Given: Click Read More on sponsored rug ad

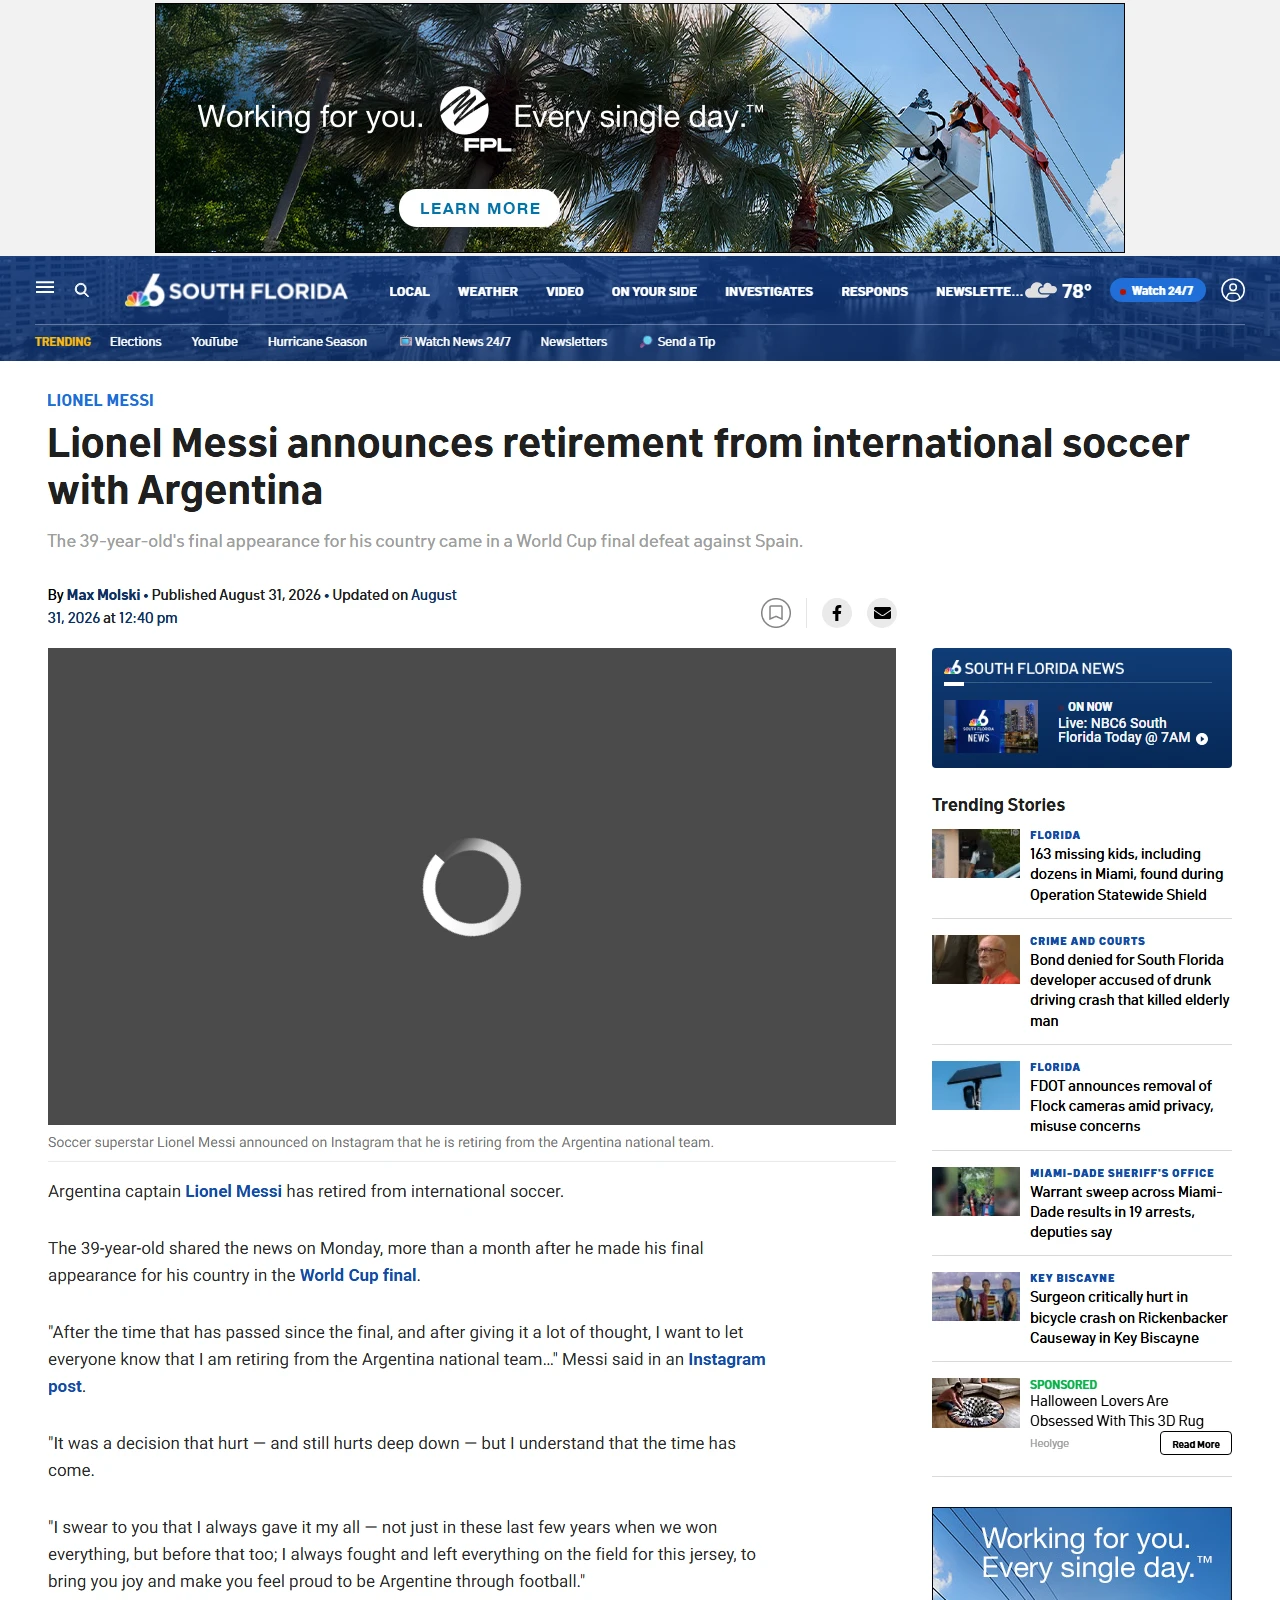Looking at the screenshot, I should pos(1196,1443).
